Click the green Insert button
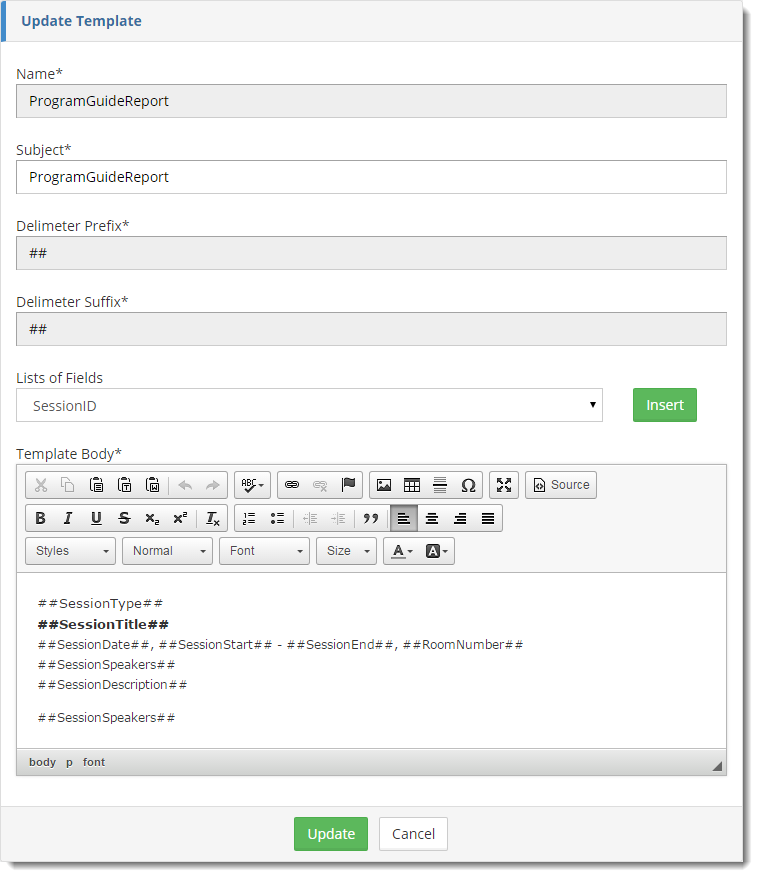Image resolution: width=758 pixels, height=877 pixels. 664,405
